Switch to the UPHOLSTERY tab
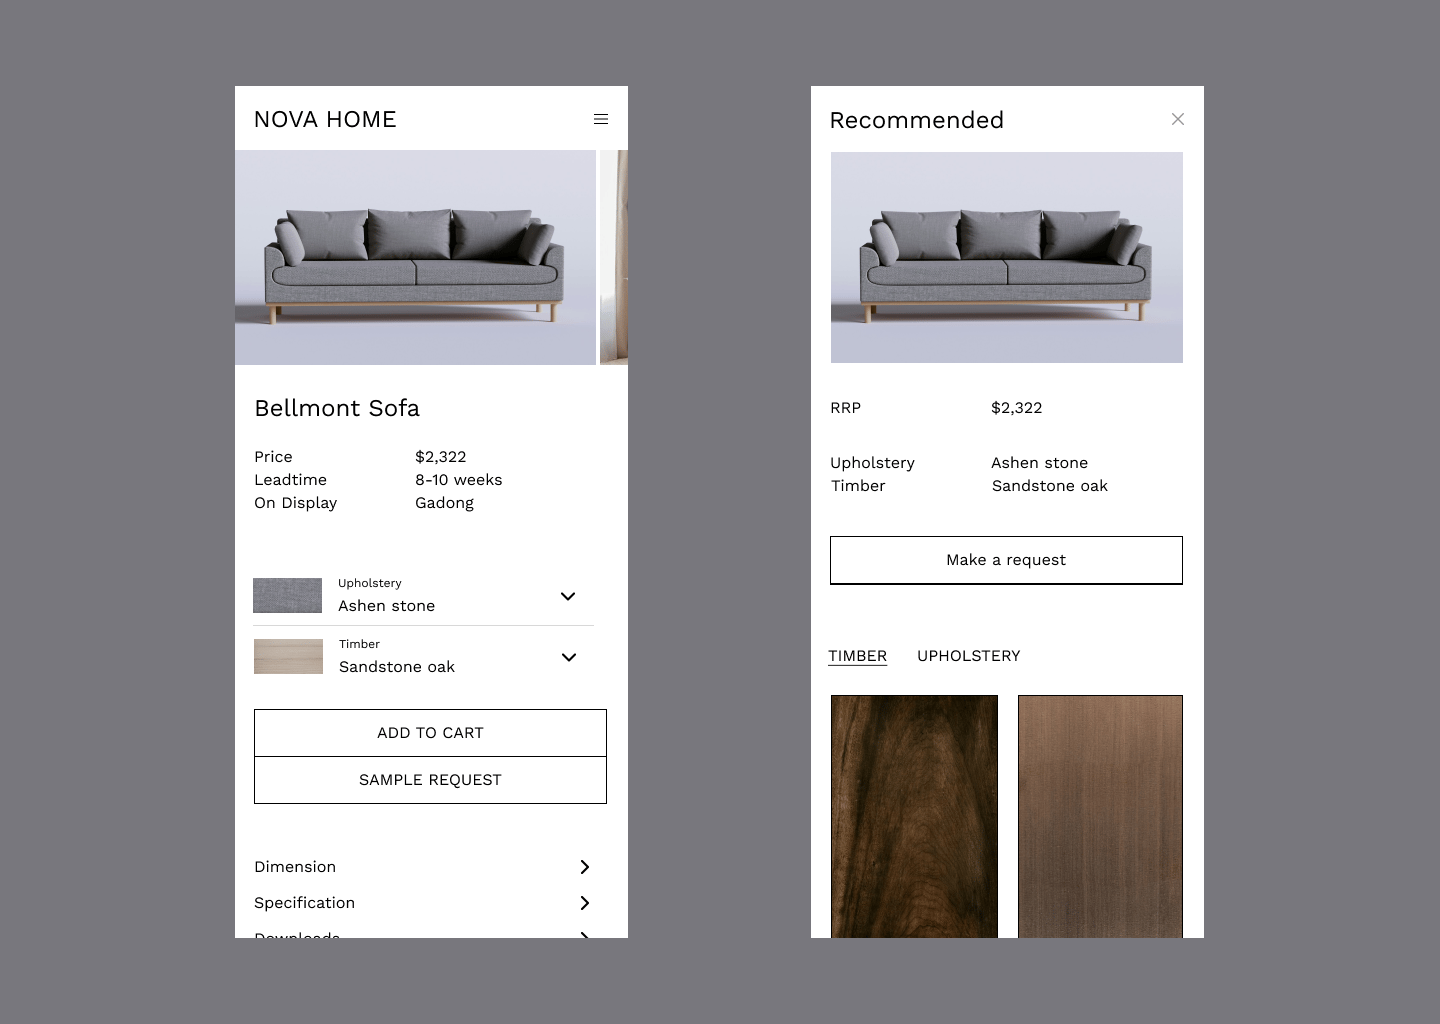This screenshot has width=1440, height=1024. 969,656
